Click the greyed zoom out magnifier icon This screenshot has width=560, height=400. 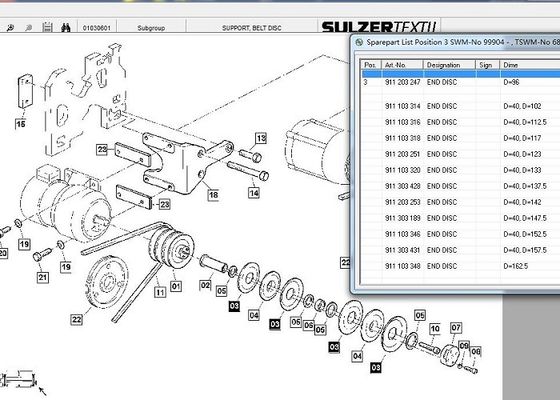(x=29, y=28)
